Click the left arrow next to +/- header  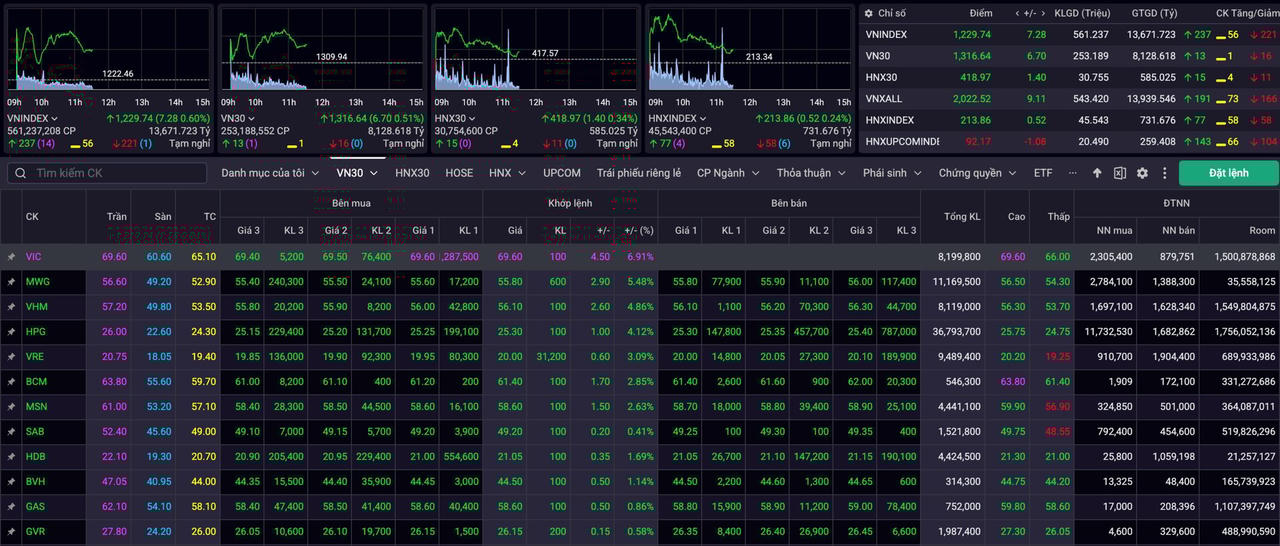1018,13
